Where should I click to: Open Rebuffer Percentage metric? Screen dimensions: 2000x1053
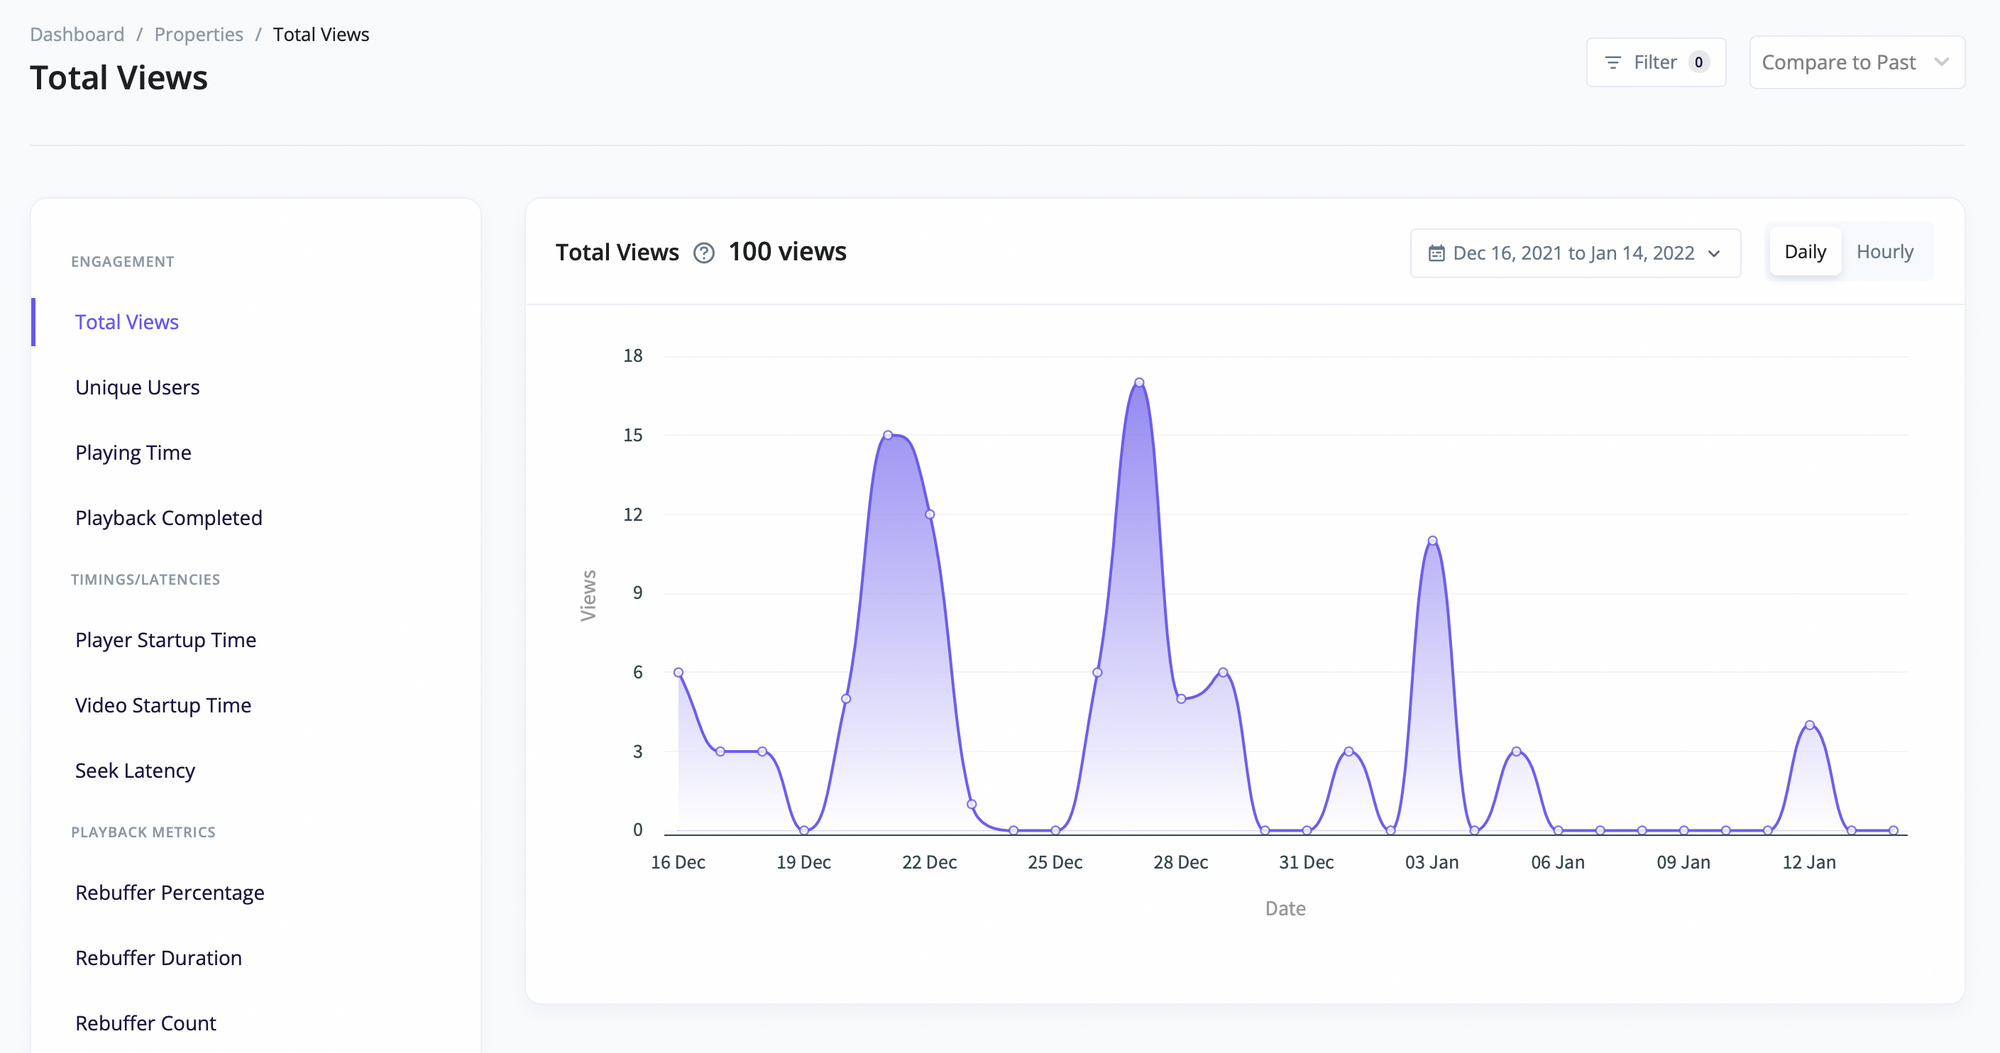(170, 893)
